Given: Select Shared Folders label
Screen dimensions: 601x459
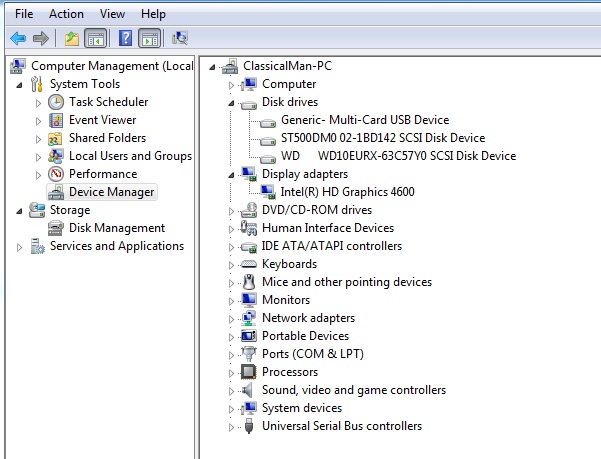Looking at the screenshot, I should click(x=107, y=138).
